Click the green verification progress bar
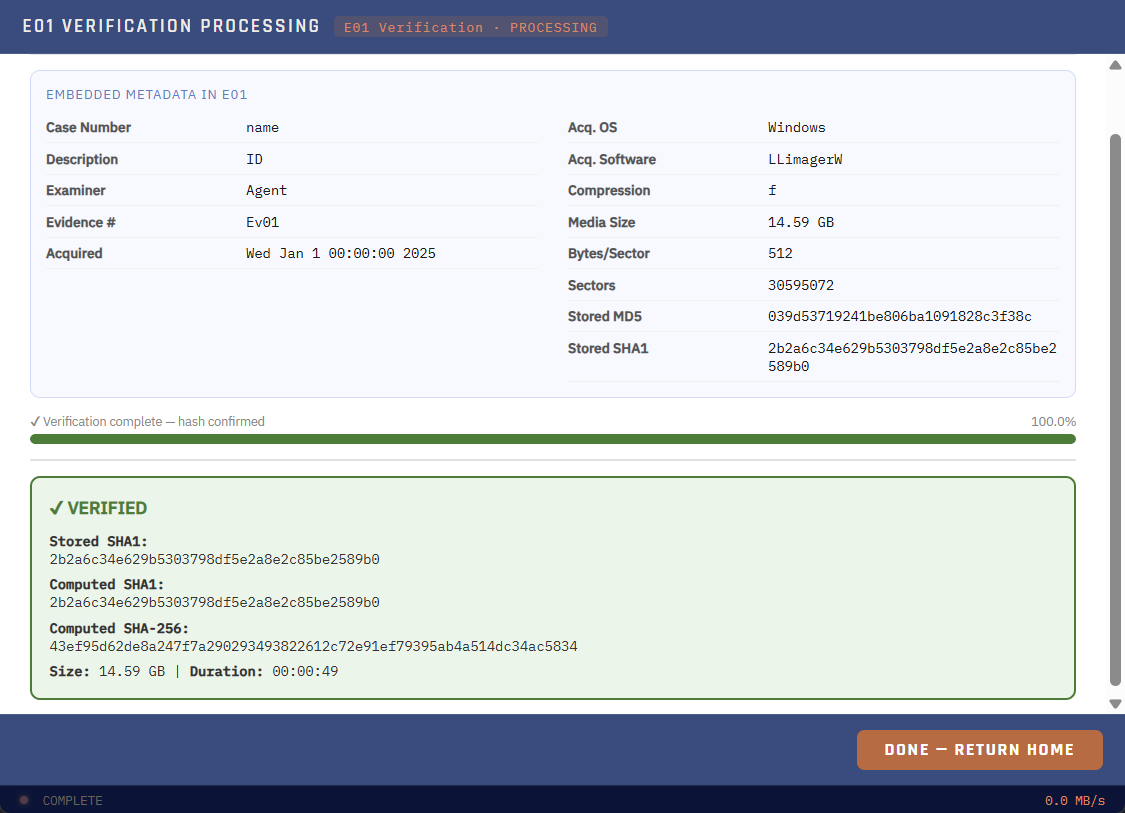The image size is (1125, 813). (552, 439)
